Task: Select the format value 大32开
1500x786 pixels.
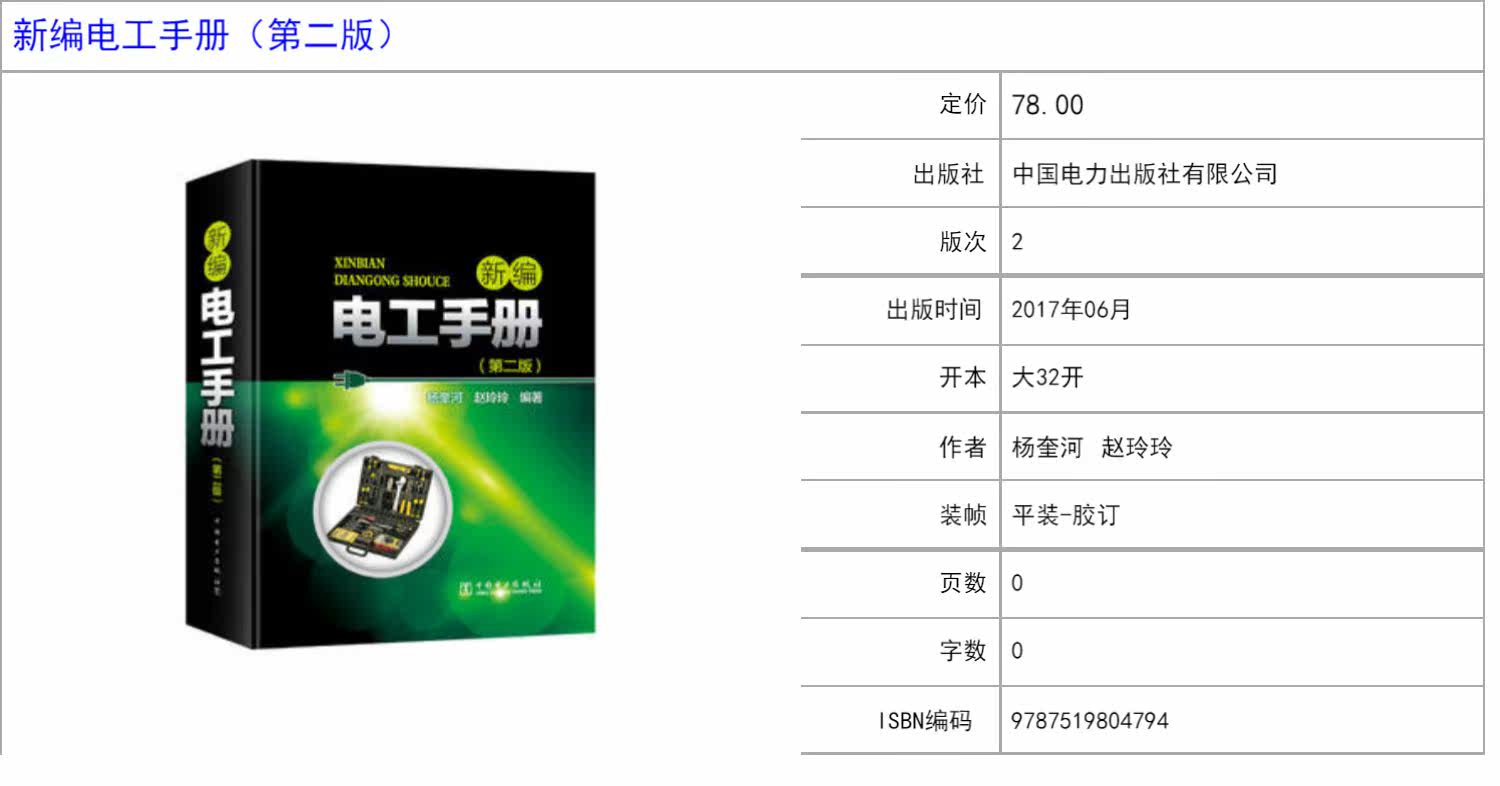Action: click(x=1048, y=378)
